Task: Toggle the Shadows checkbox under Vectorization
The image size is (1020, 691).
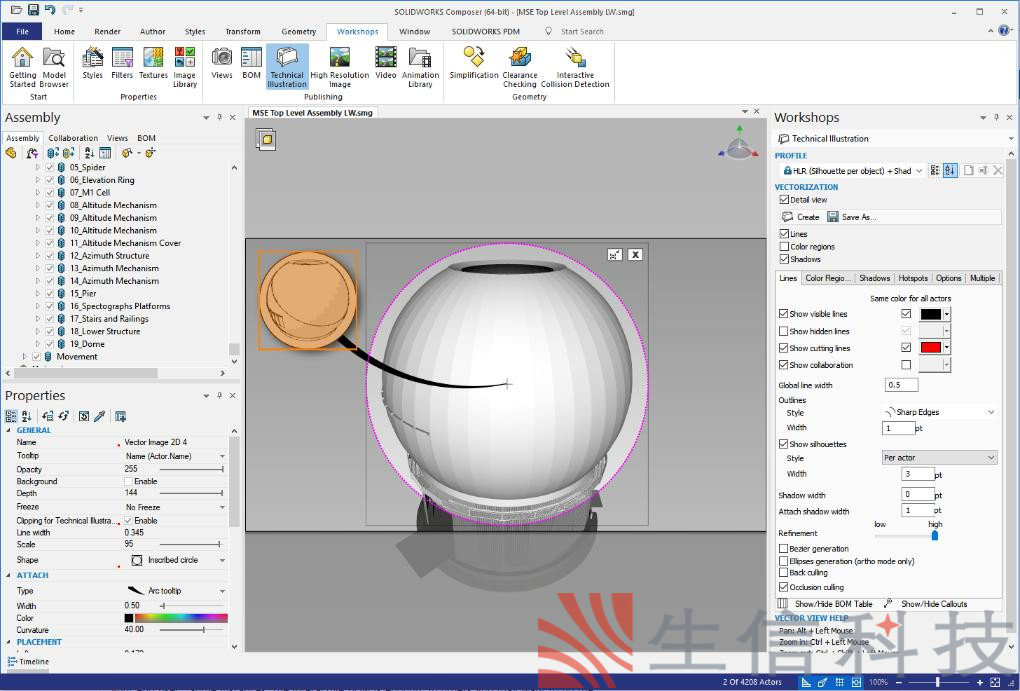Action: point(784,259)
